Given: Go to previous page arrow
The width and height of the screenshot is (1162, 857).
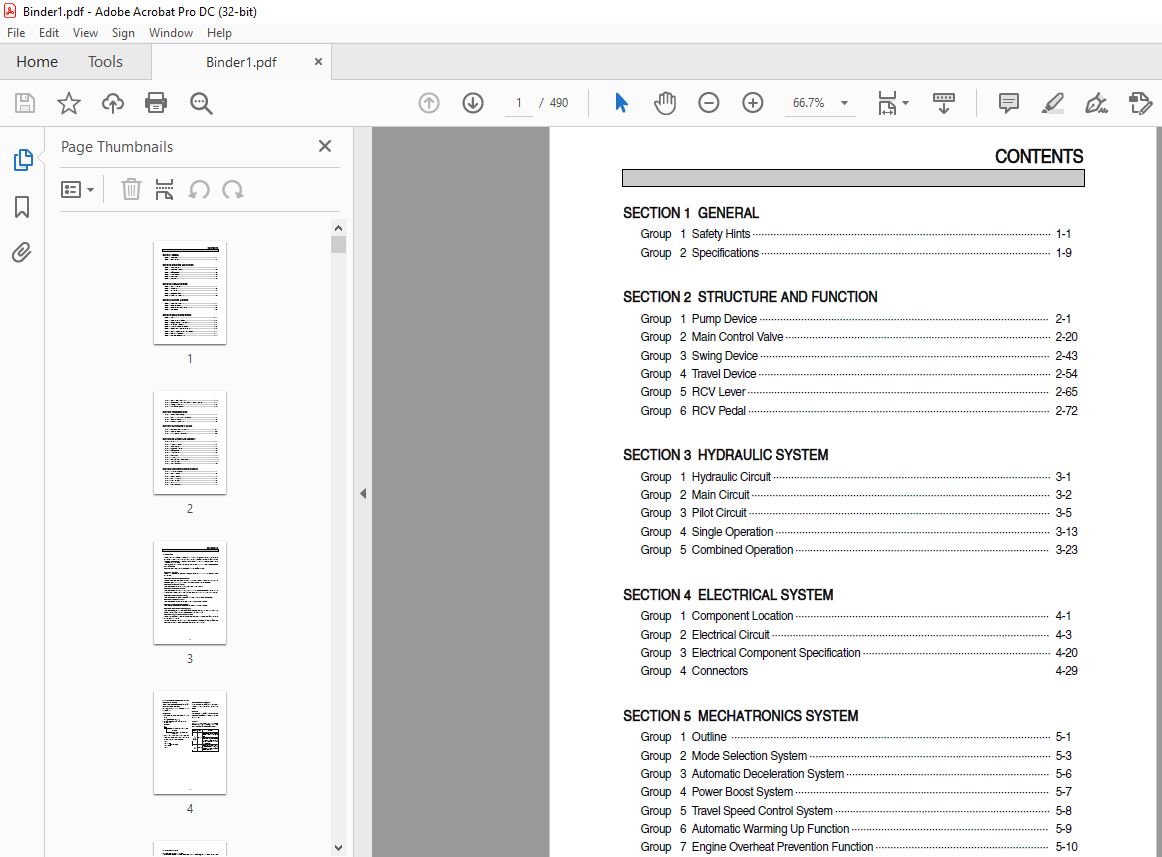Looking at the screenshot, I should (x=429, y=103).
